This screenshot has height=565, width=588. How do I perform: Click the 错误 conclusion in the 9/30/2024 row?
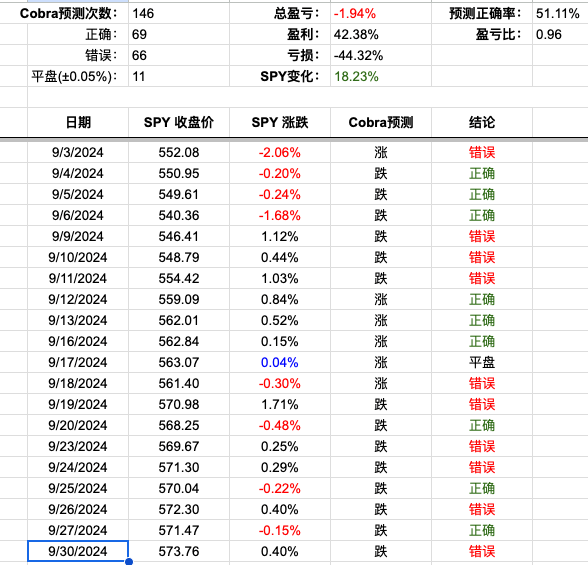(482, 551)
